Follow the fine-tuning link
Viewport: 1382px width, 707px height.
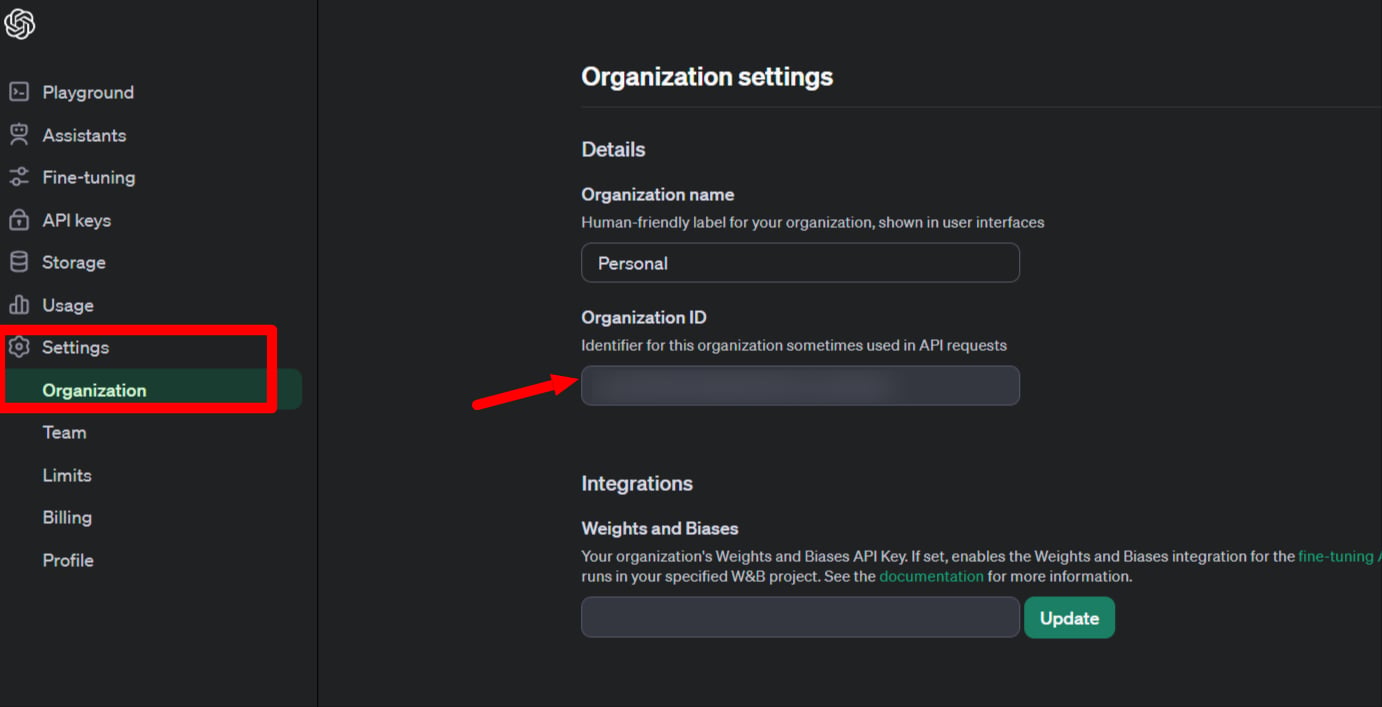(1339, 556)
